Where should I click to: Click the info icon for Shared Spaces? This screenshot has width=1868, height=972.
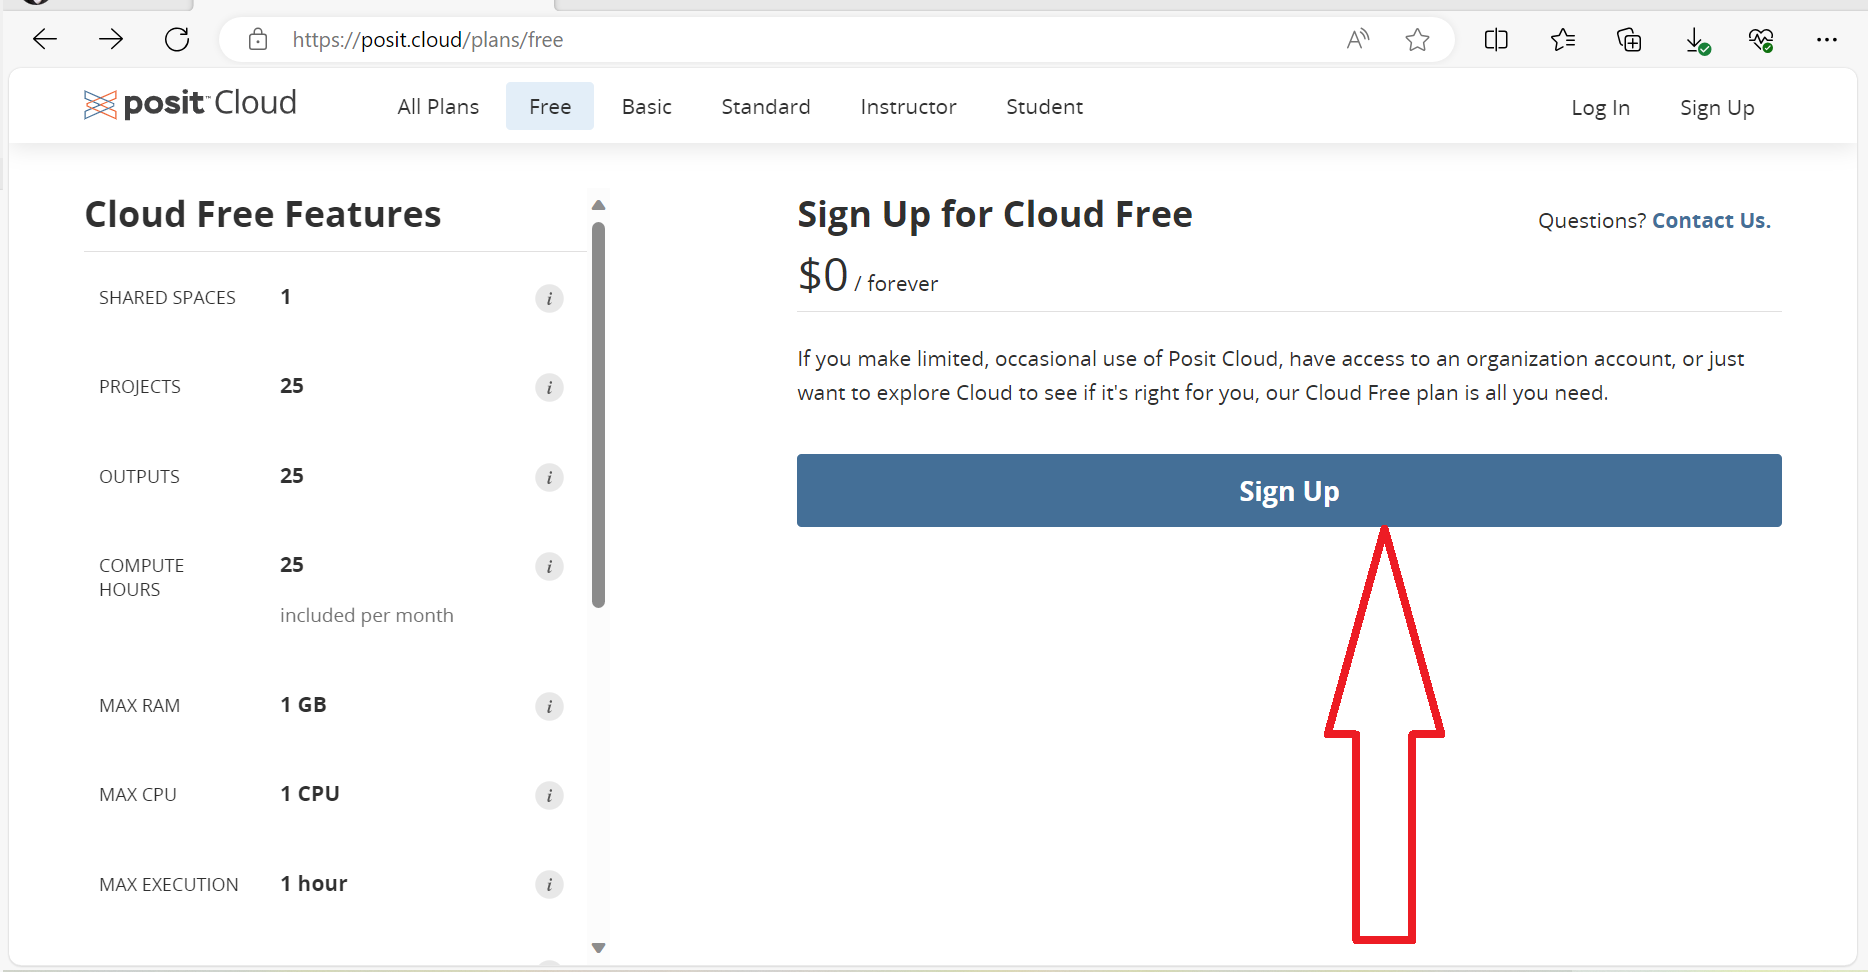[549, 298]
